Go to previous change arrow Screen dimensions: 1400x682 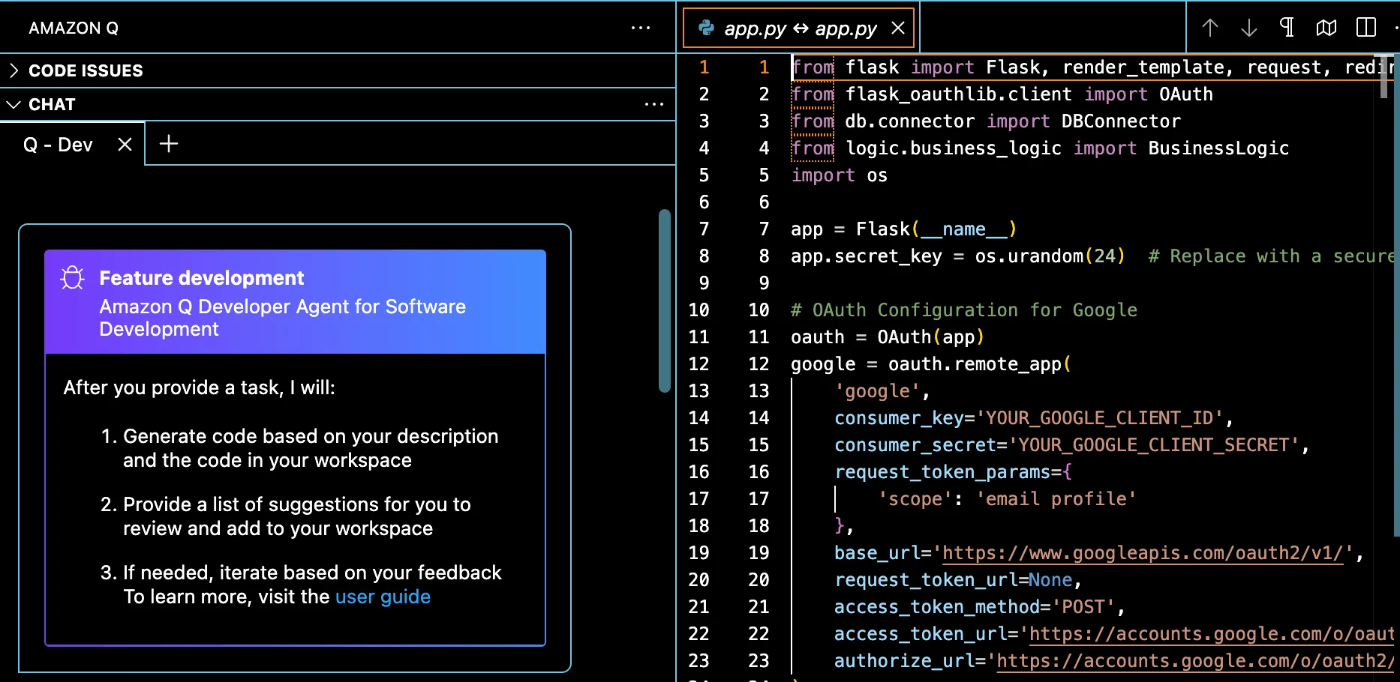coord(1210,28)
